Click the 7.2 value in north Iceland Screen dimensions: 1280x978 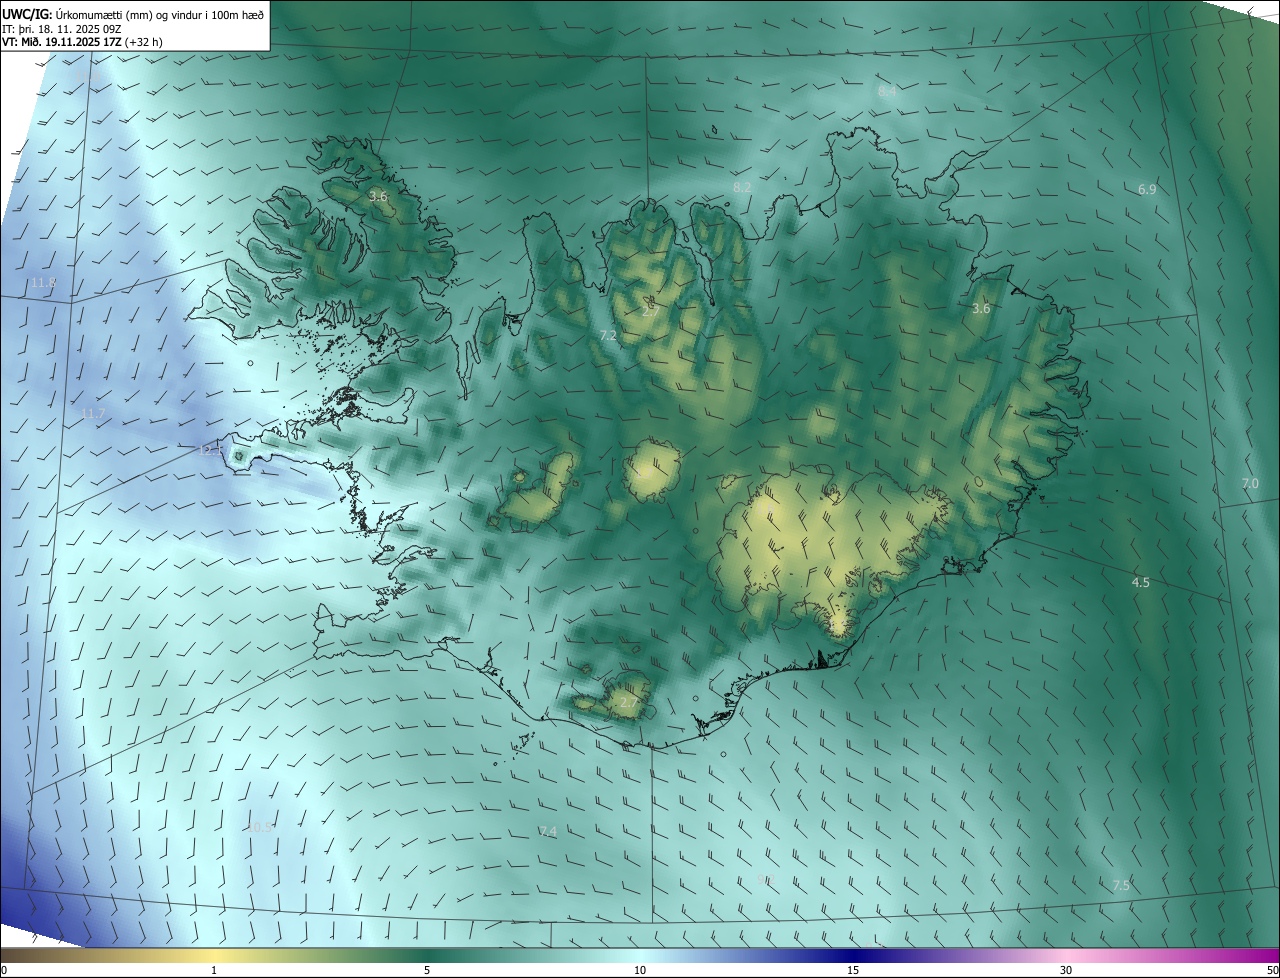pyautogui.click(x=608, y=335)
